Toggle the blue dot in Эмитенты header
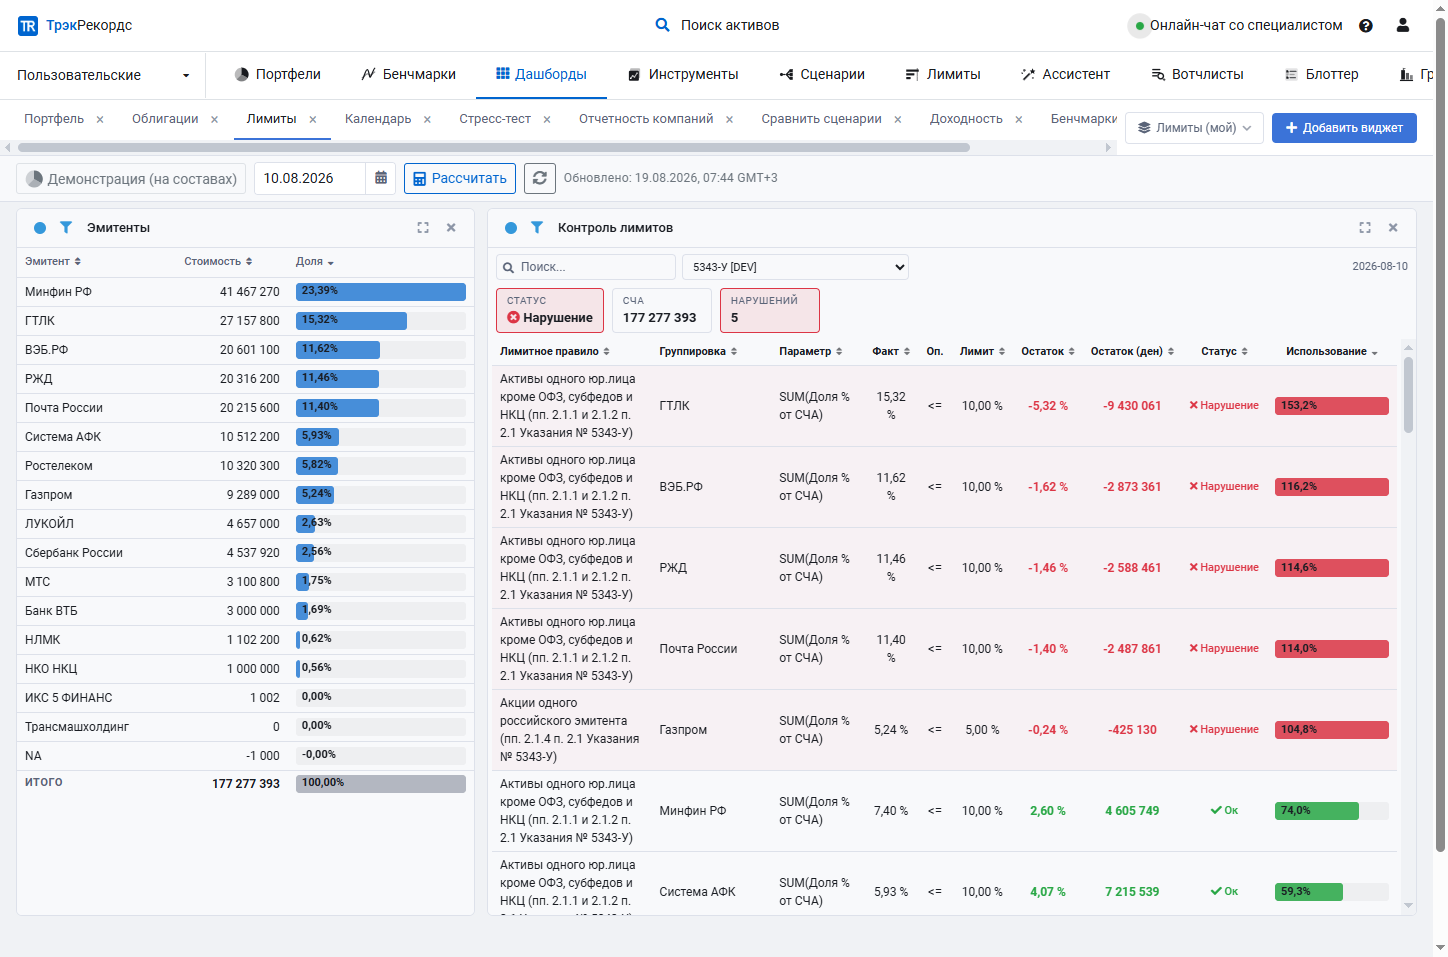Viewport: 1448px width, 957px height. coord(40,228)
